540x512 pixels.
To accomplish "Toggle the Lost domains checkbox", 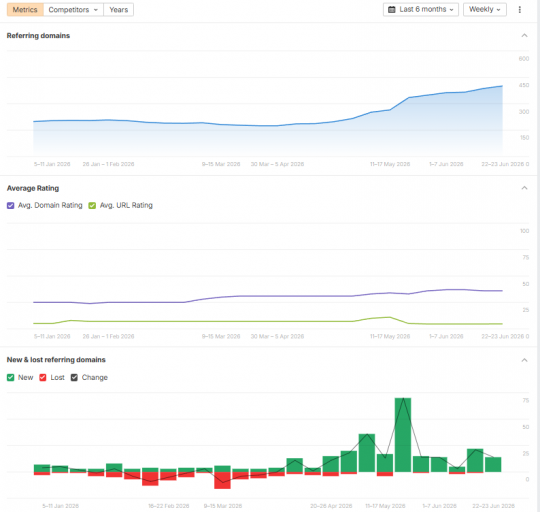I will (43, 378).
